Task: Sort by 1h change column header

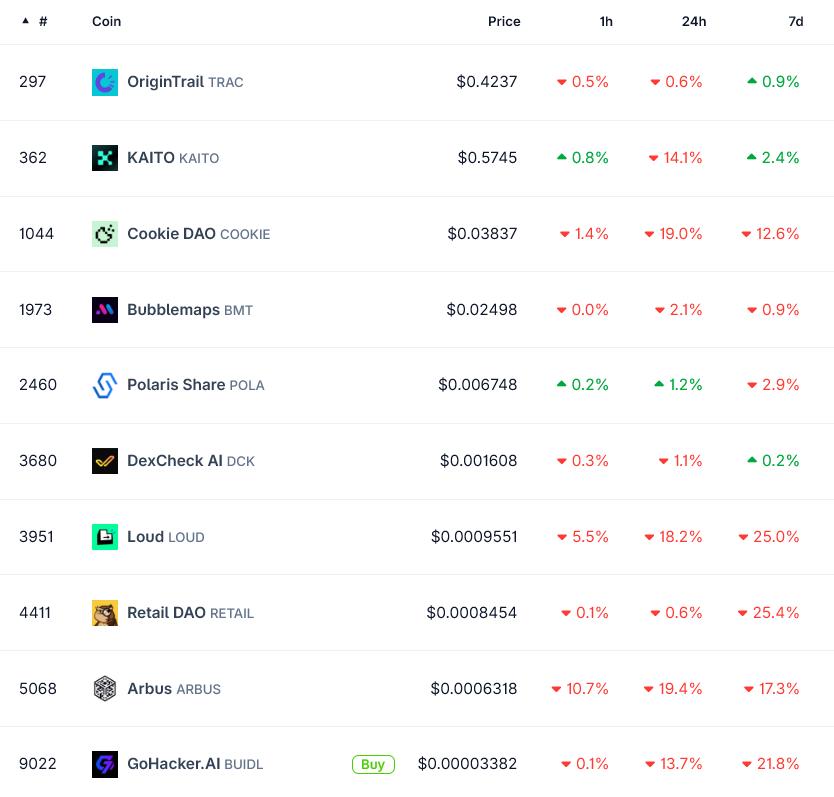Action: pos(606,21)
